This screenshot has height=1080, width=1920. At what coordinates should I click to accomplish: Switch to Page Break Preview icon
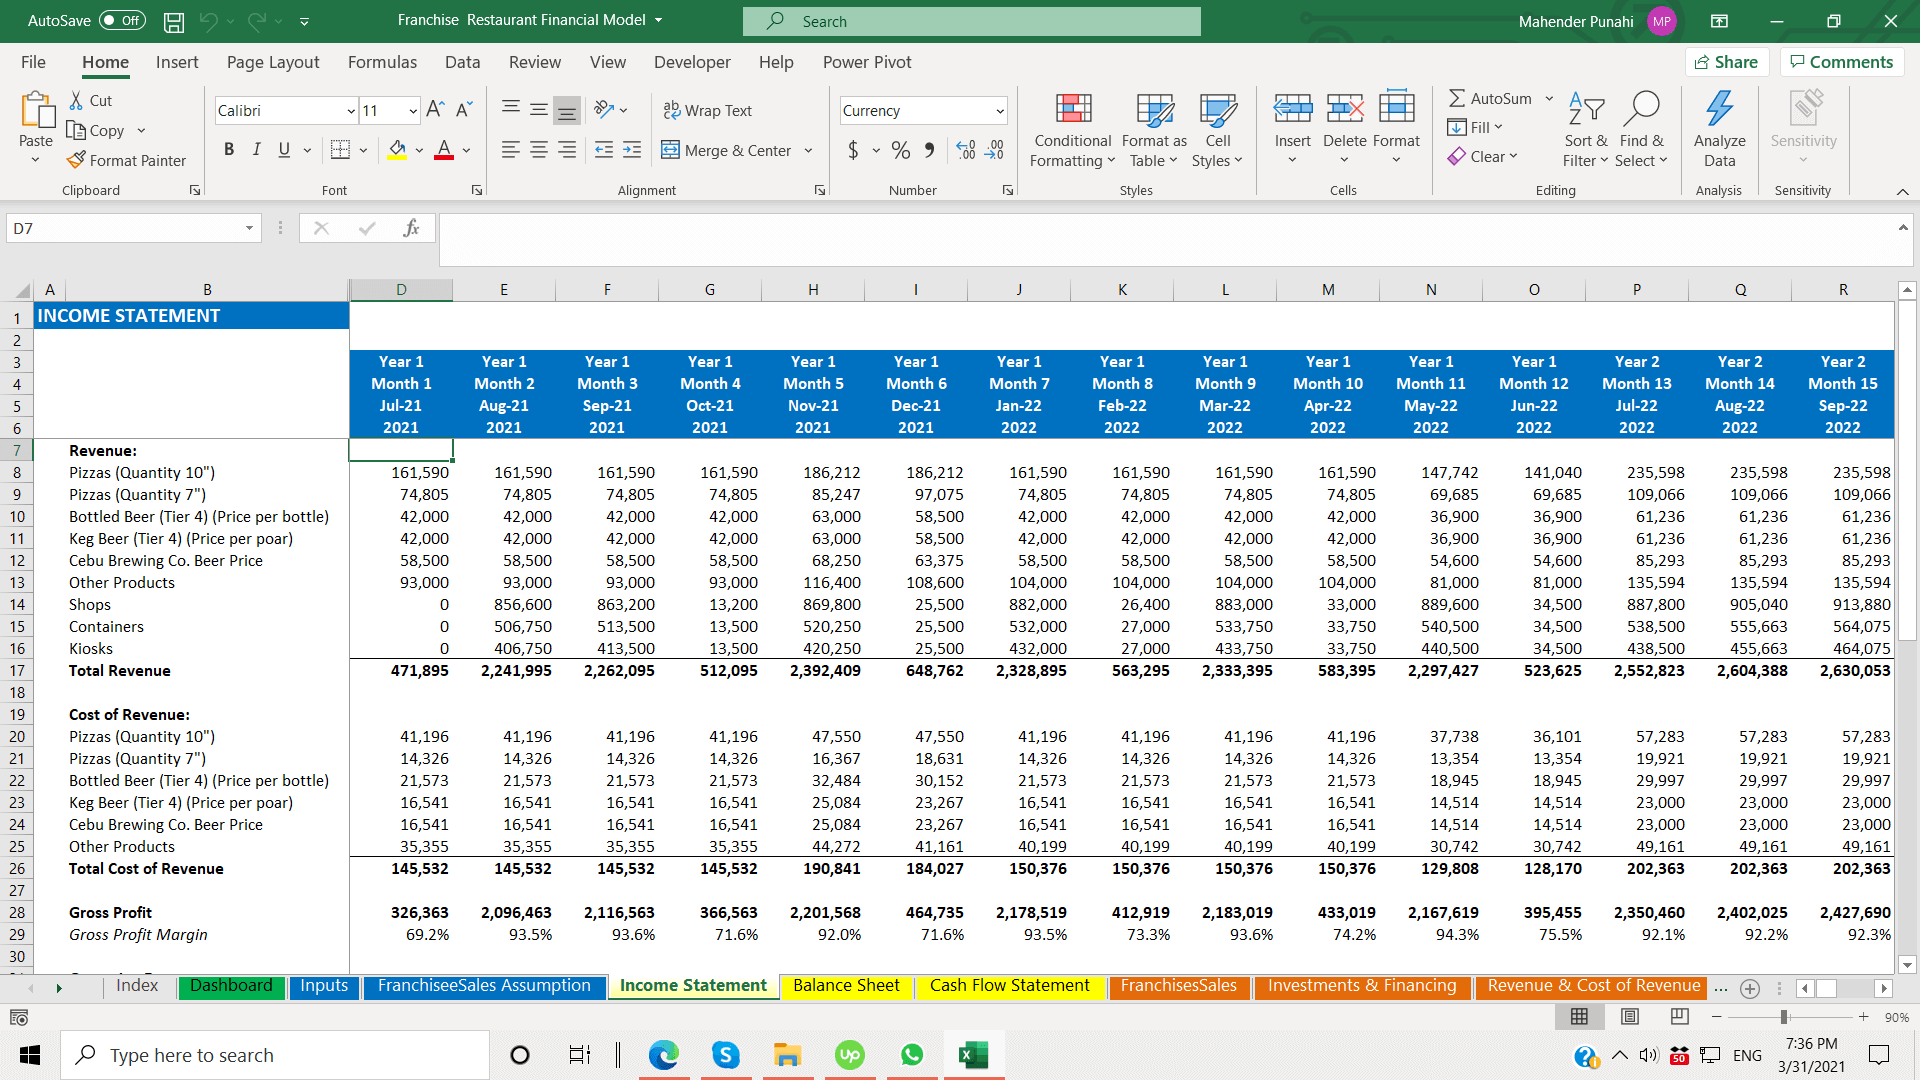1680,1017
